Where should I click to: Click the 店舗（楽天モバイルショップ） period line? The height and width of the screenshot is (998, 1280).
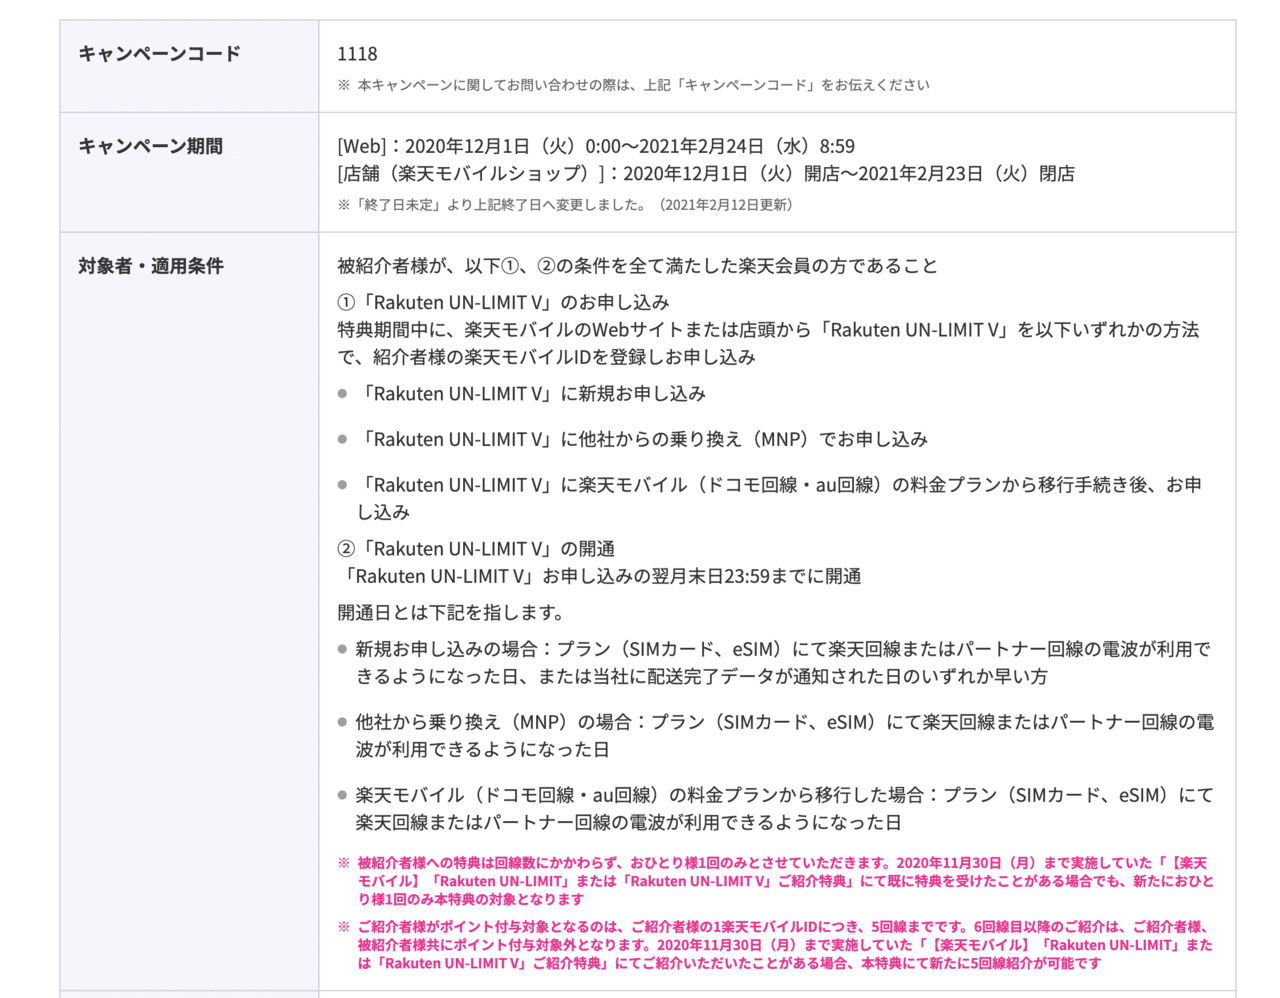(x=706, y=173)
